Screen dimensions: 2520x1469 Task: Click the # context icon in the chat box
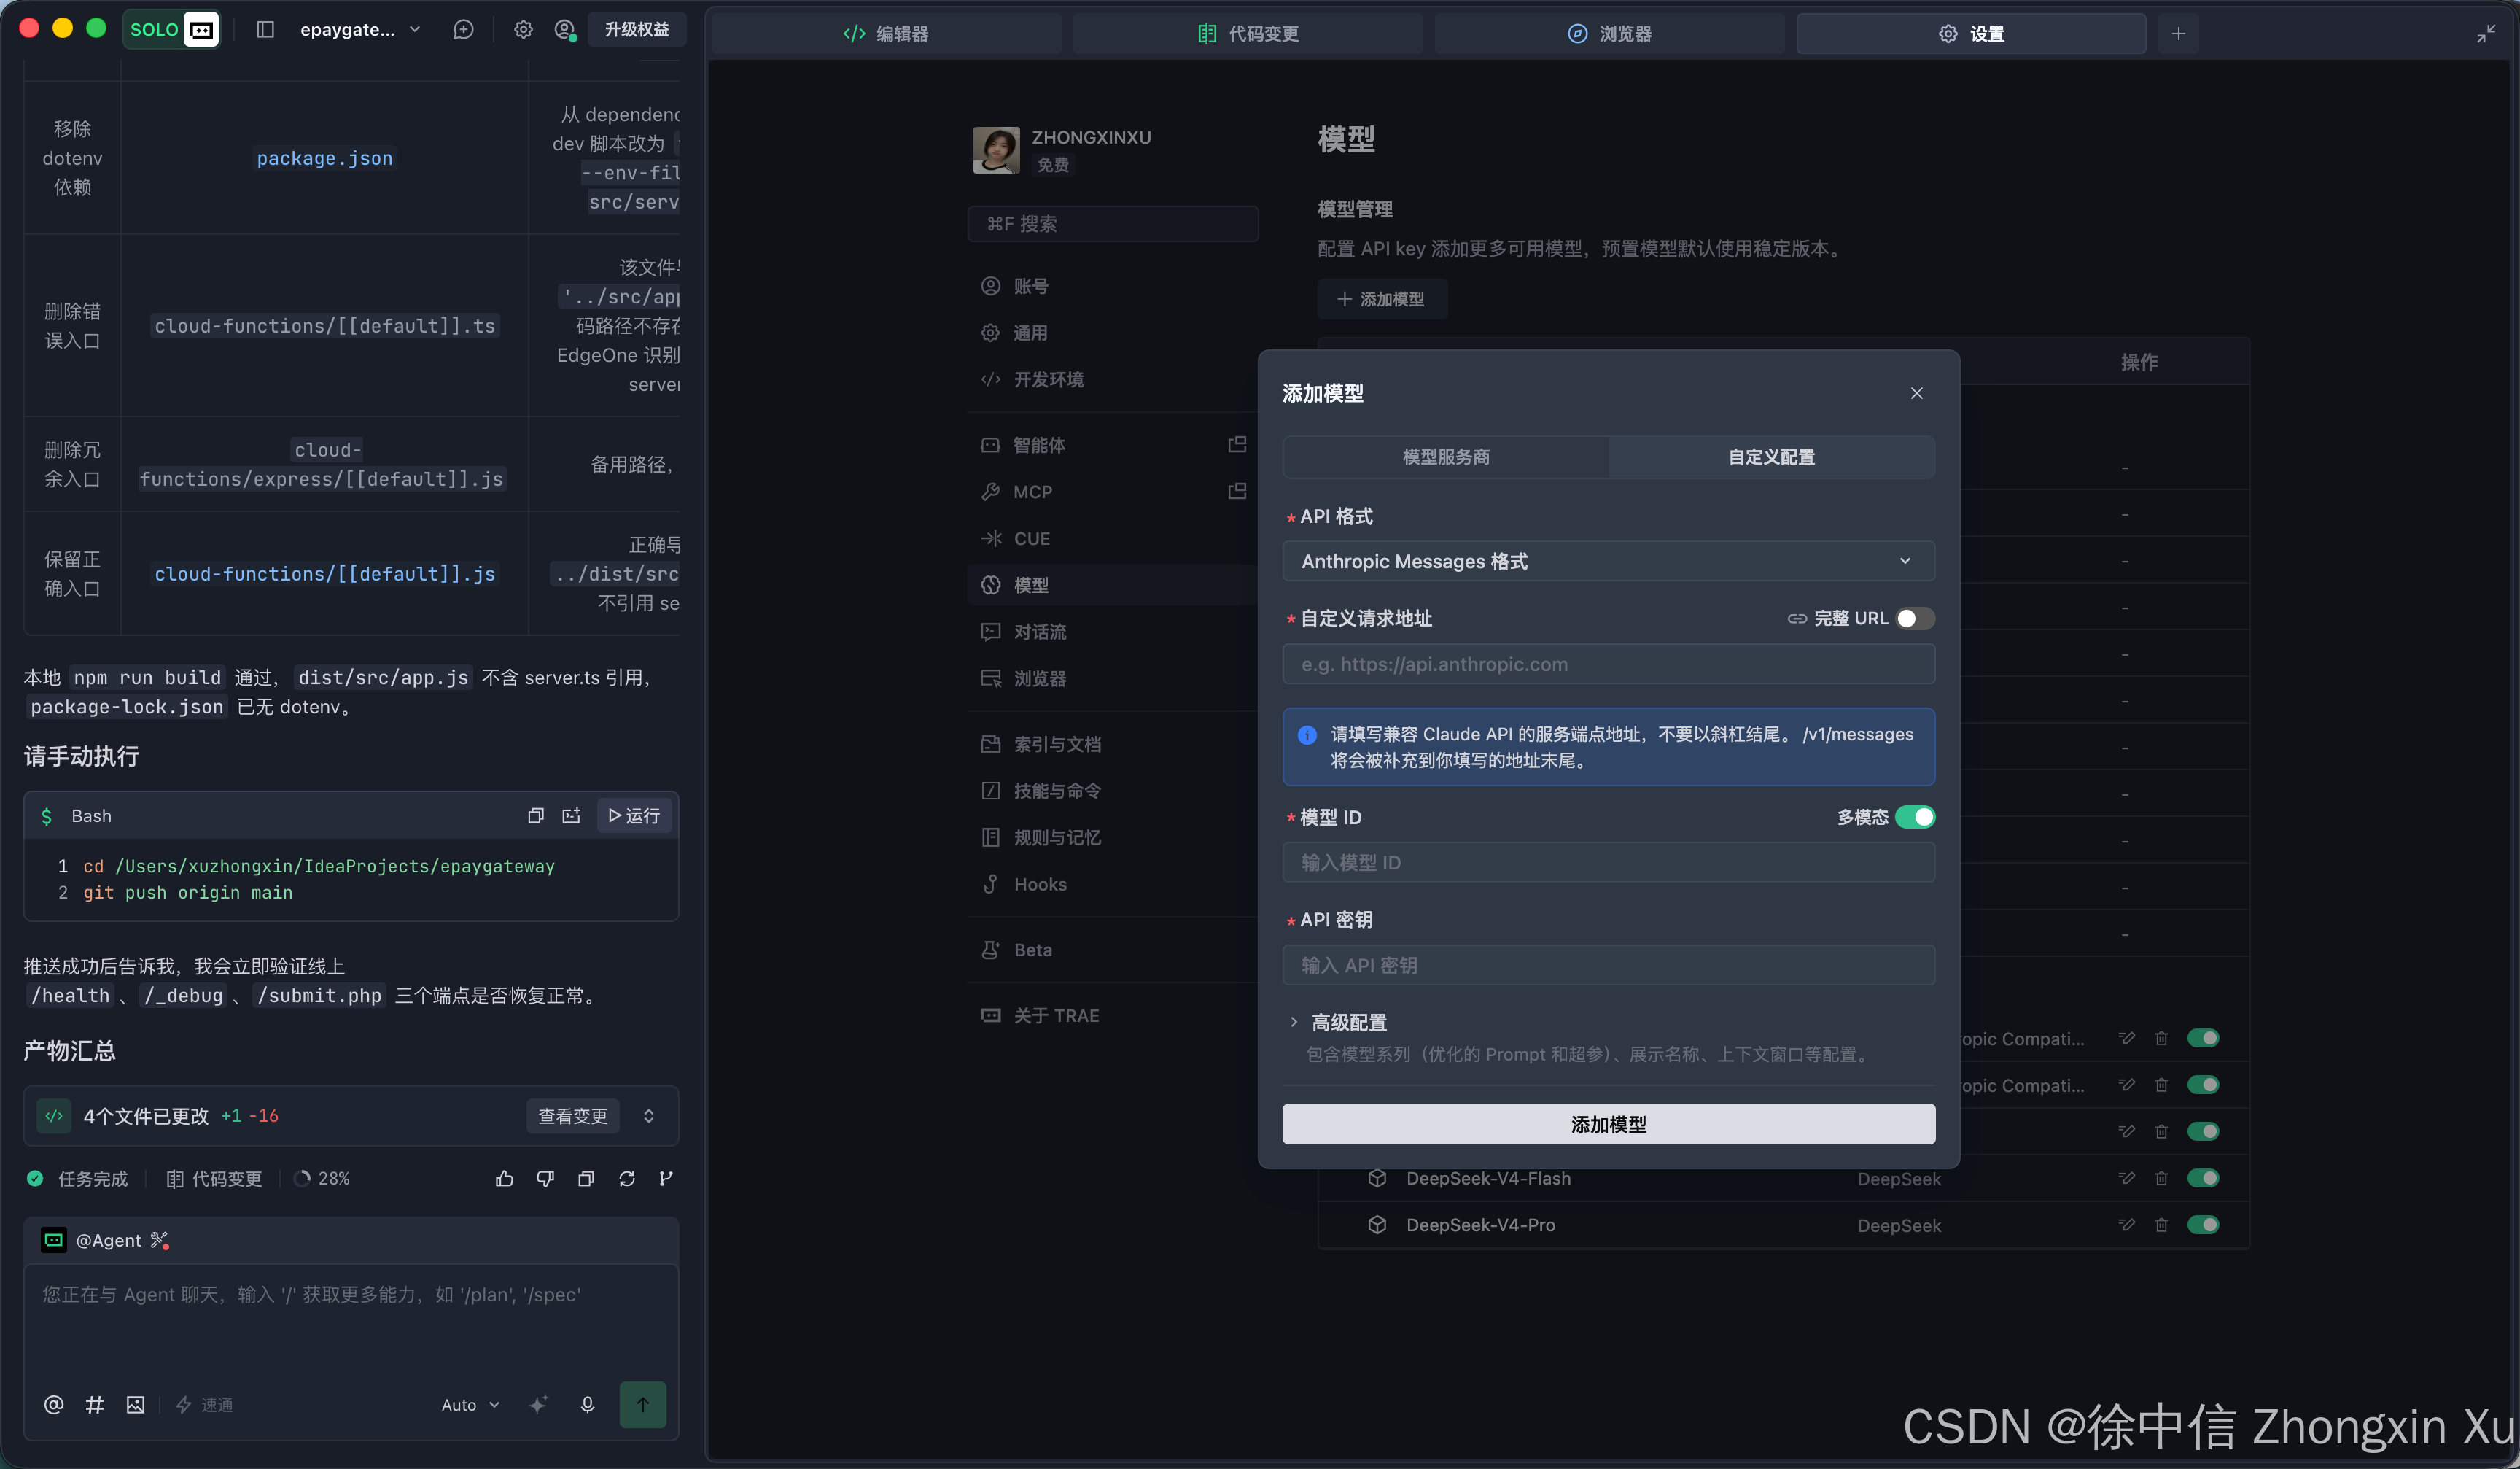(95, 1405)
